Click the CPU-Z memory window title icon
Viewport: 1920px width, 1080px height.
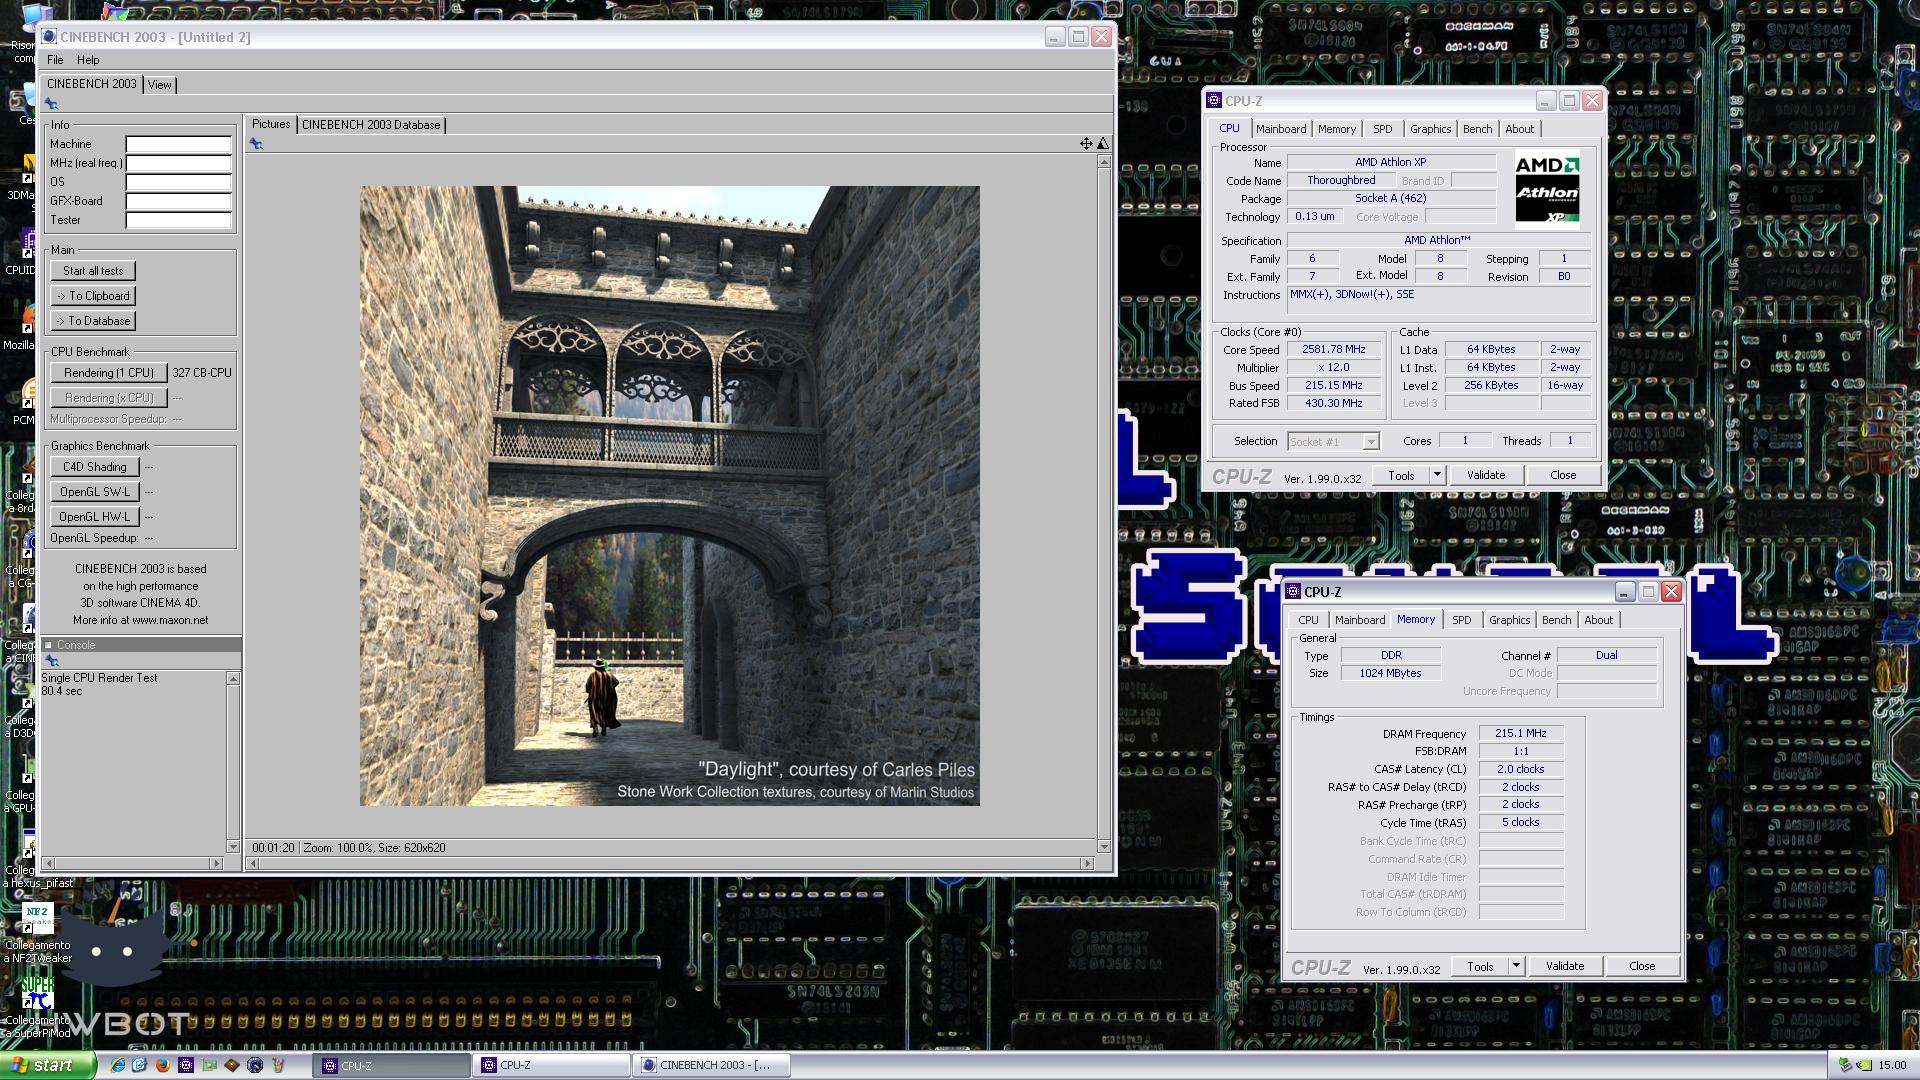[x=1293, y=592]
